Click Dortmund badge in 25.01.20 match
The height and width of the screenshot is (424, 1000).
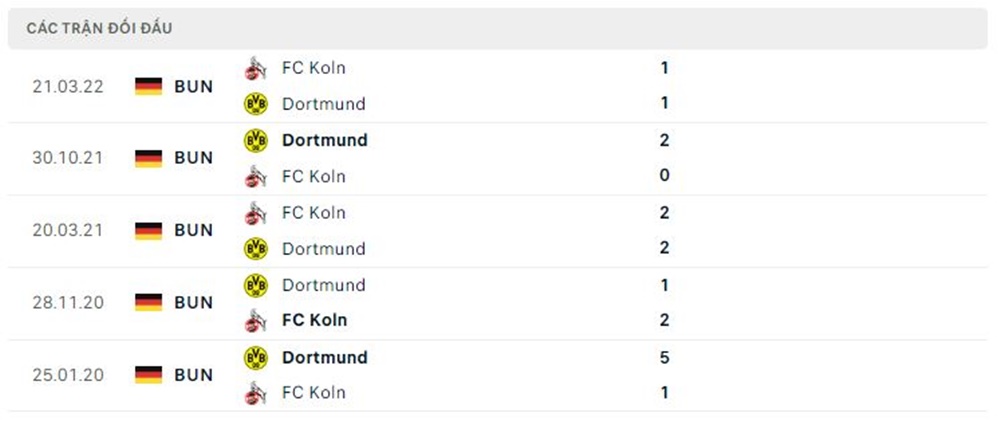[256, 357]
